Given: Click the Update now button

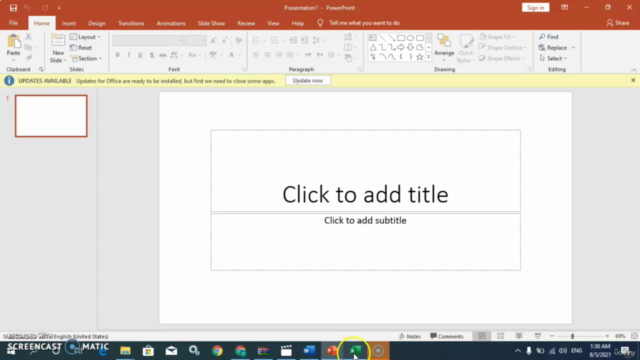Looking at the screenshot, I should (308, 80).
